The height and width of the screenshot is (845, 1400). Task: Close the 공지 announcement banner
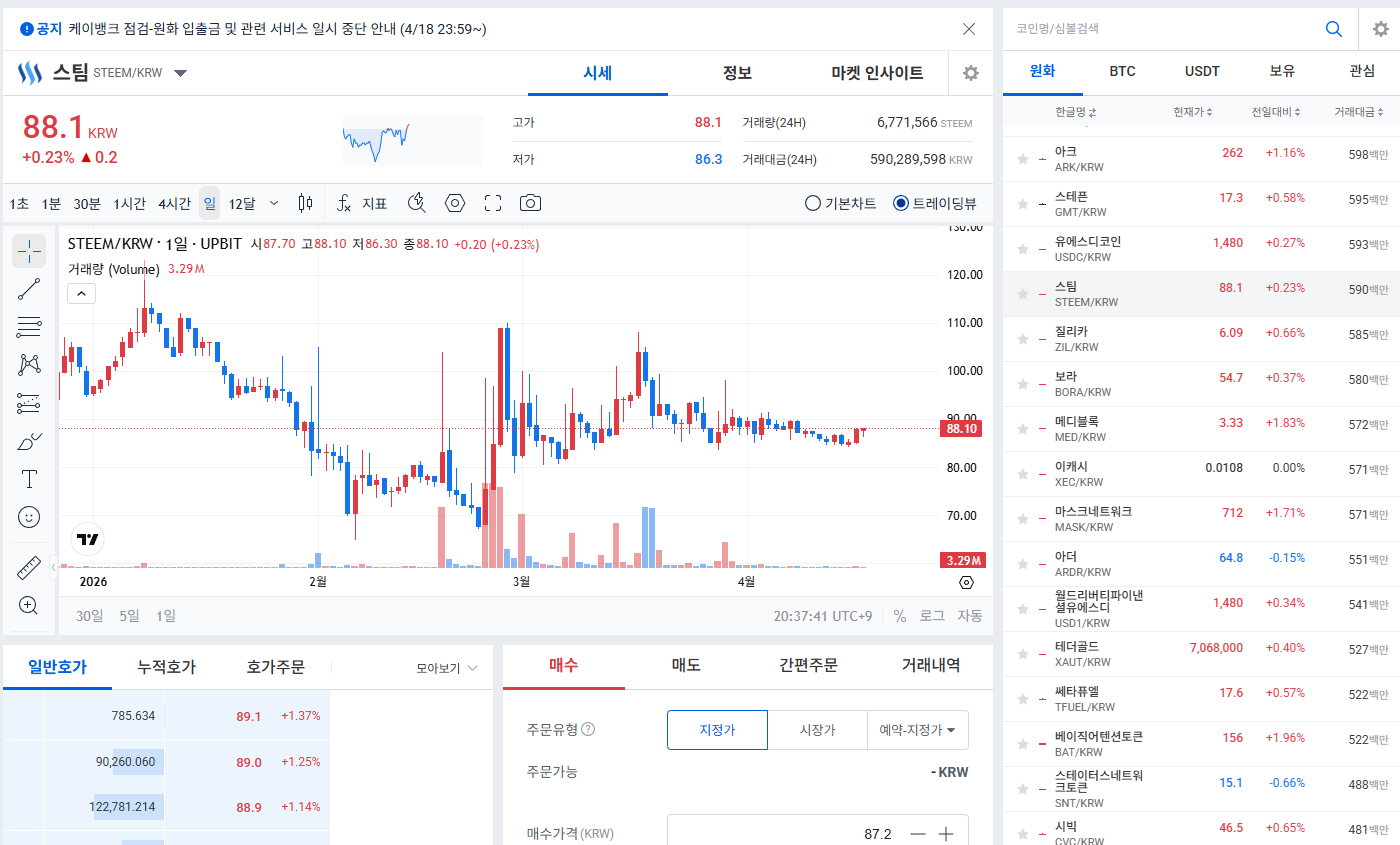coord(969,29)
